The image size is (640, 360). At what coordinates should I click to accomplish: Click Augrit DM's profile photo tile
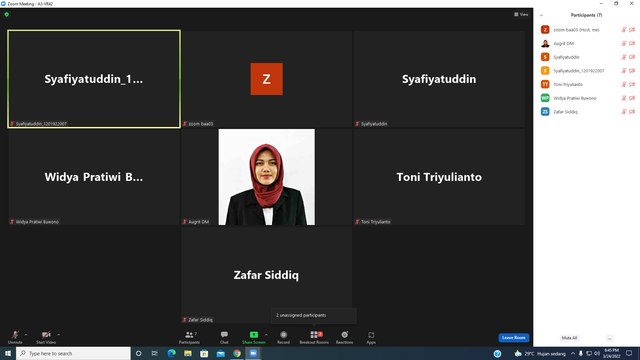(x=267, y=177)
